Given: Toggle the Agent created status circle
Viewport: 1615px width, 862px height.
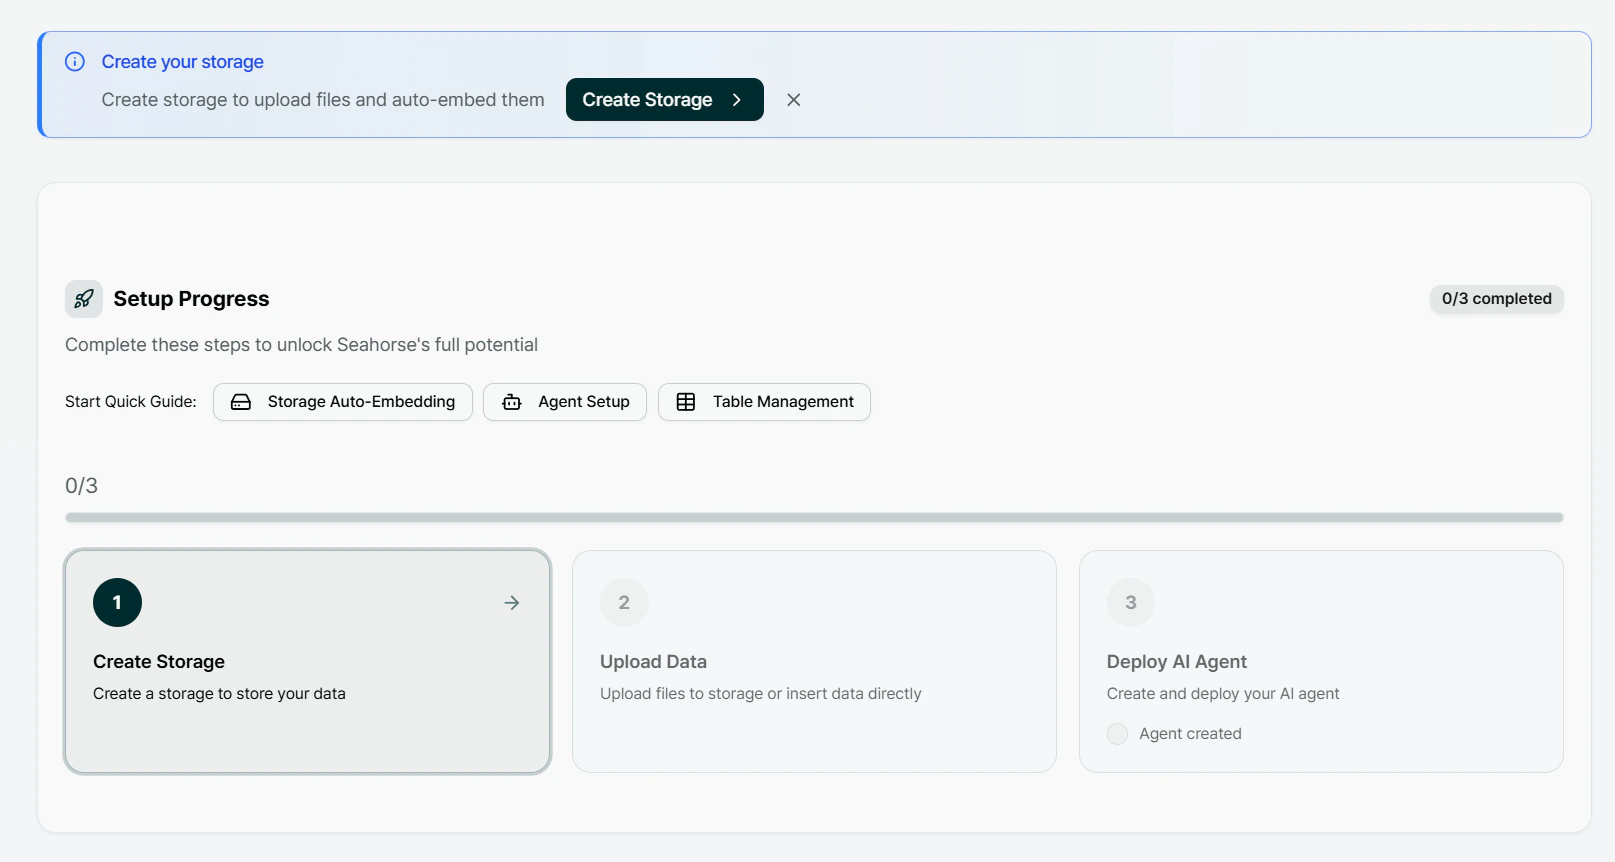Looking at the screenshot, I should (x=1118, y=734).
